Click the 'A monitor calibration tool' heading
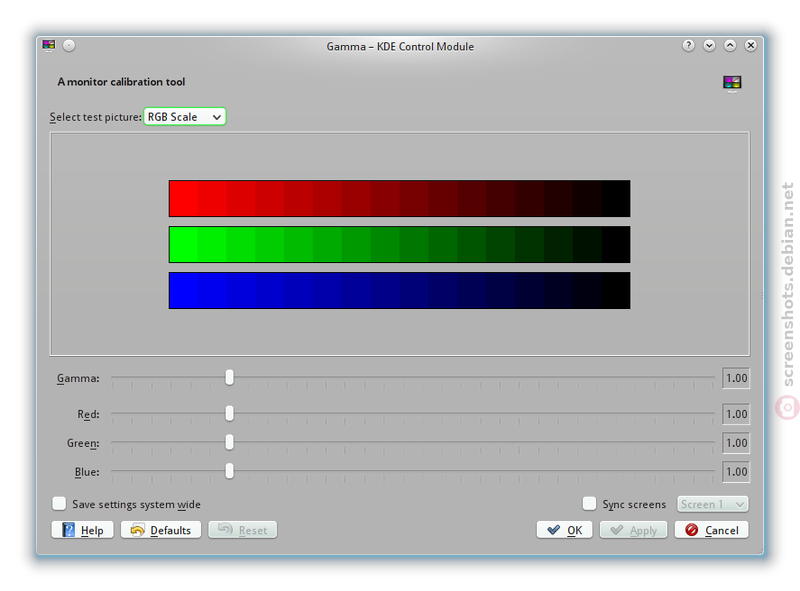 pos(121,82)
